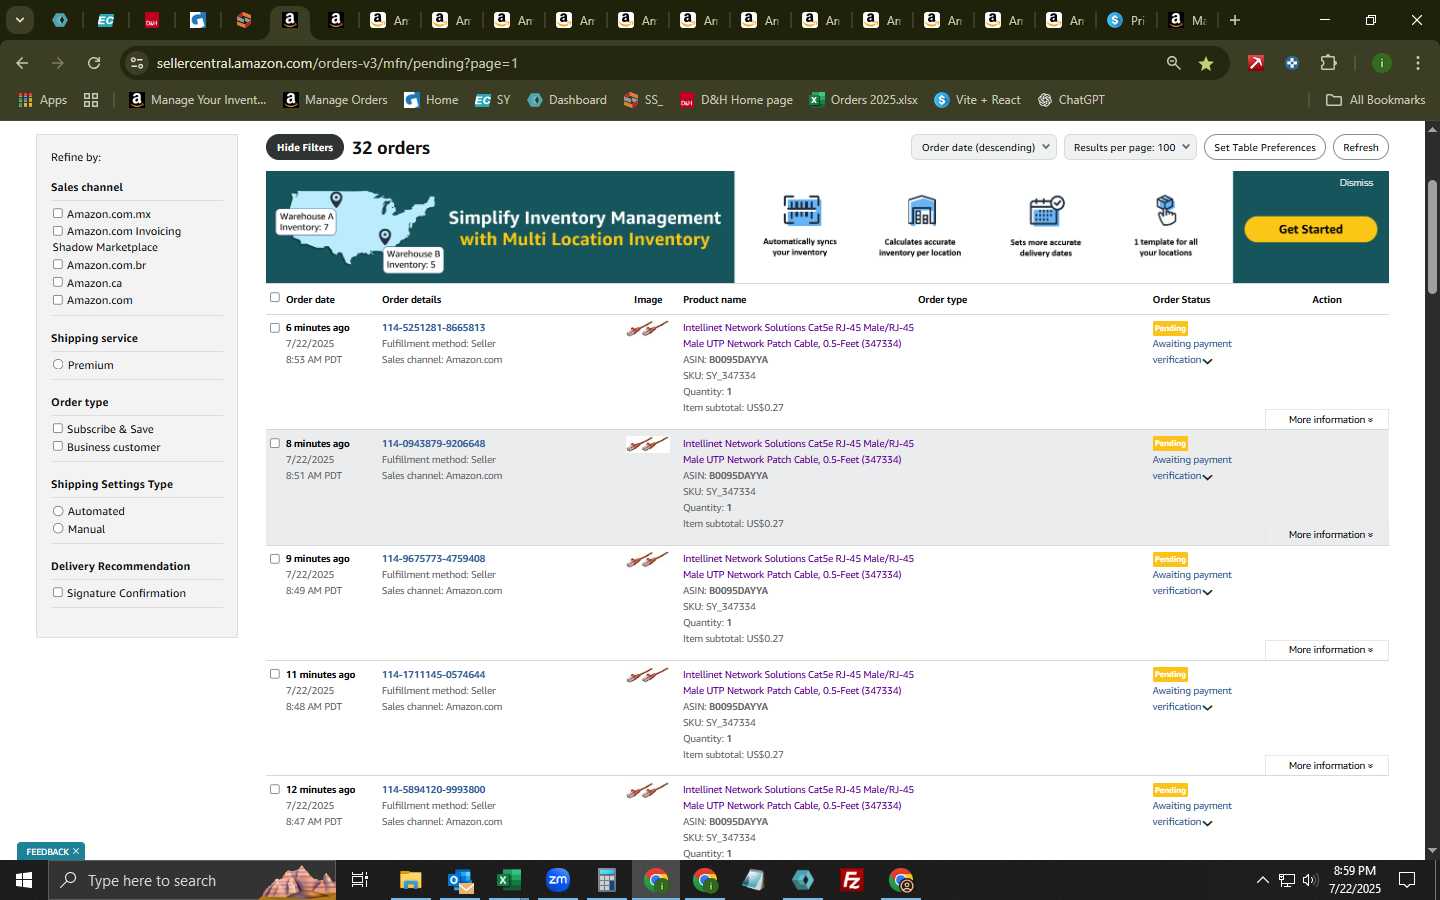1440x900 pixels.
Task: Open the tab groups grid icon in bookmarks bar
Action: coord(91,100)
